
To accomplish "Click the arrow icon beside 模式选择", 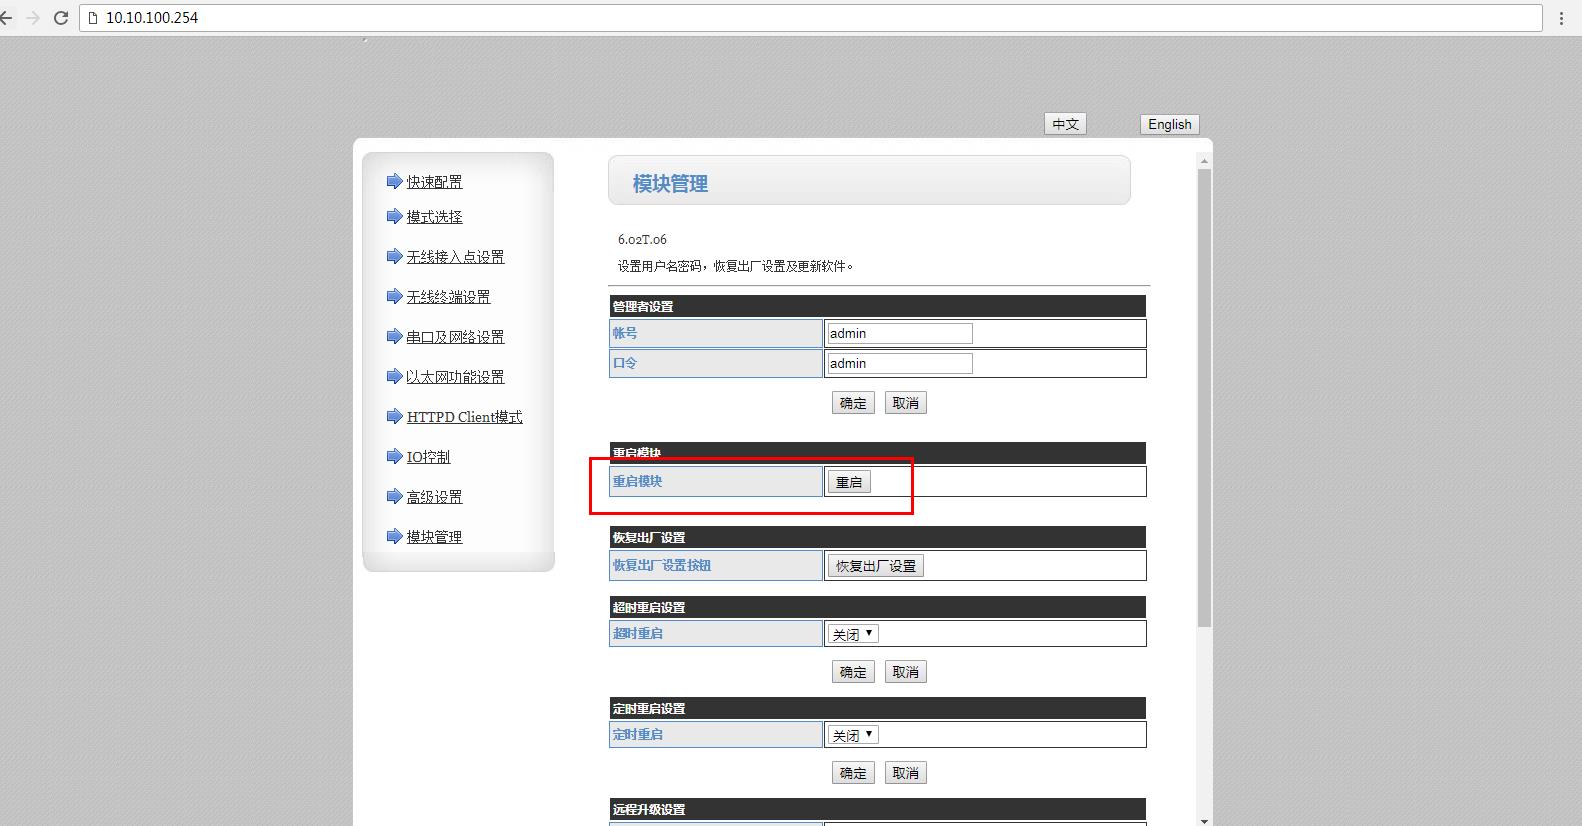I will 394,216.
